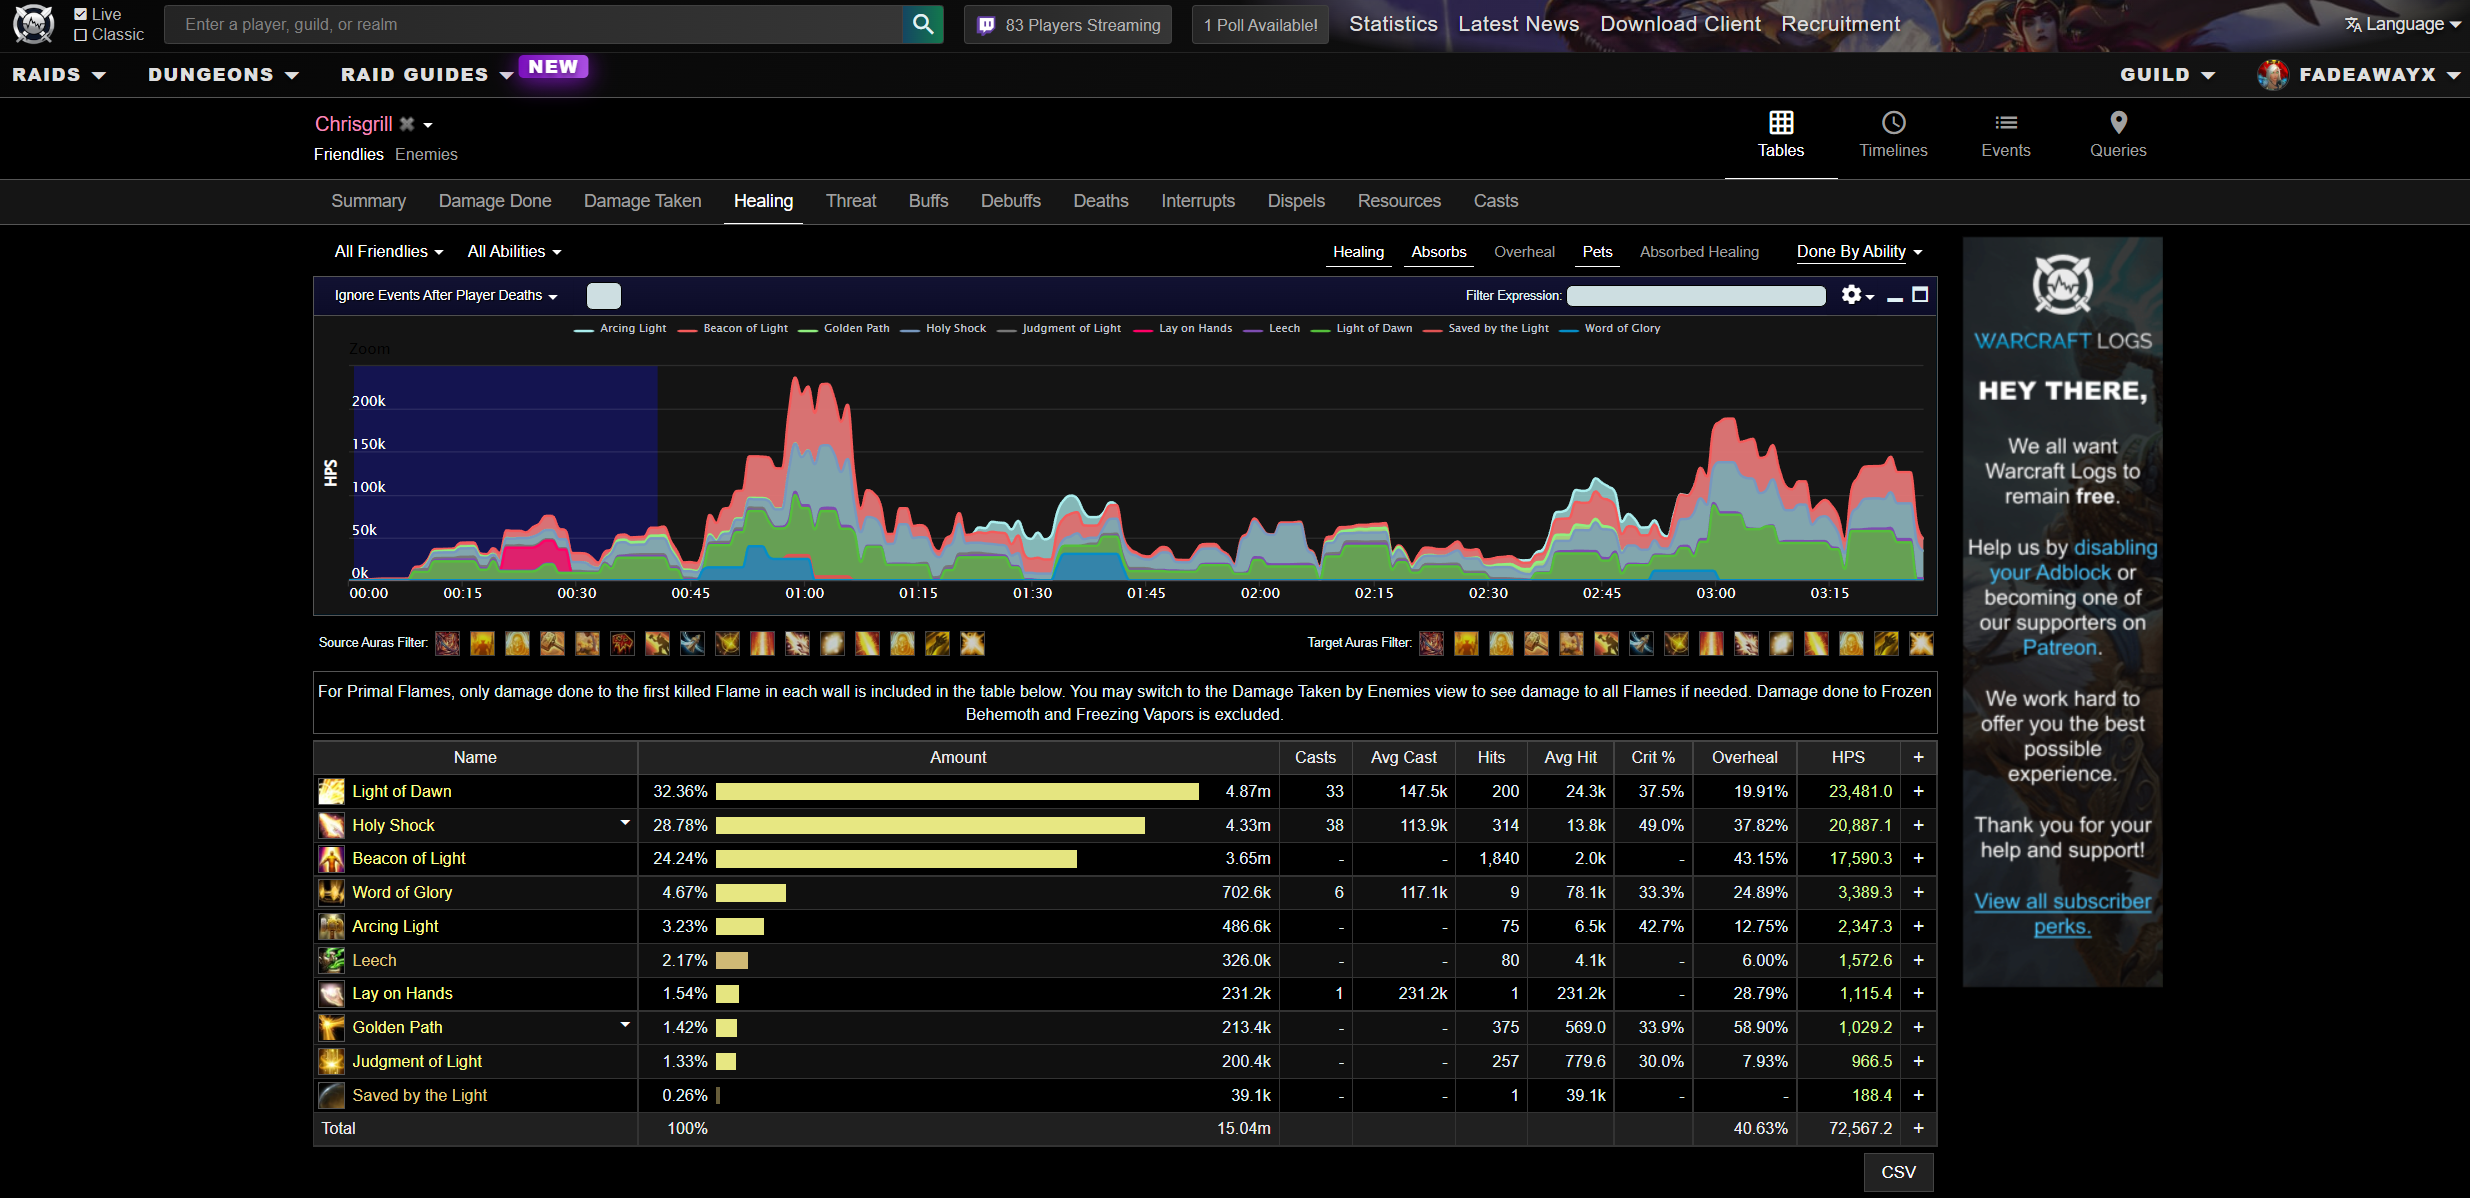Screen dimensions: 2470x1198
Task: Expand the All Friendlies dropdown
Action: pos(388,252)
